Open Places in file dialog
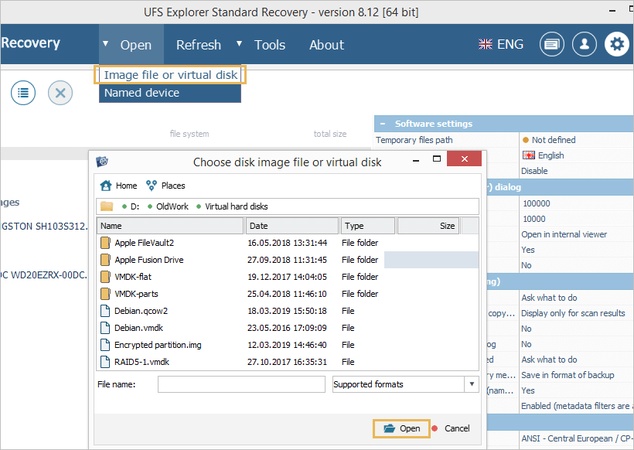 pos(166,186)
